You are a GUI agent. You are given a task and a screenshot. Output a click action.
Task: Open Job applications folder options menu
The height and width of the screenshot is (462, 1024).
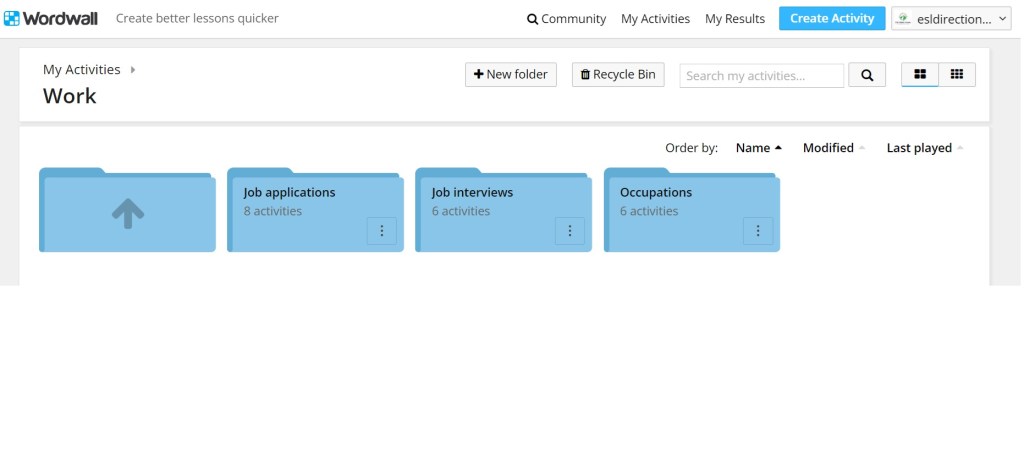tap(381, 231)
